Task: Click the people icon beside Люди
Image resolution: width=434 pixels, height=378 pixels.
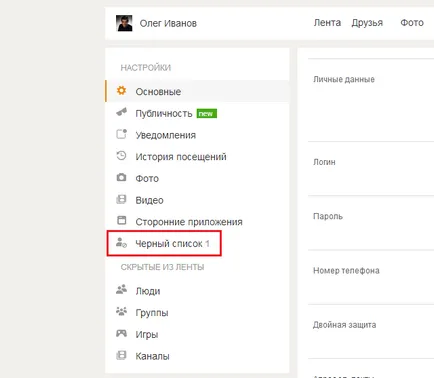Action: pyautogui.click(x=121, y=289)
